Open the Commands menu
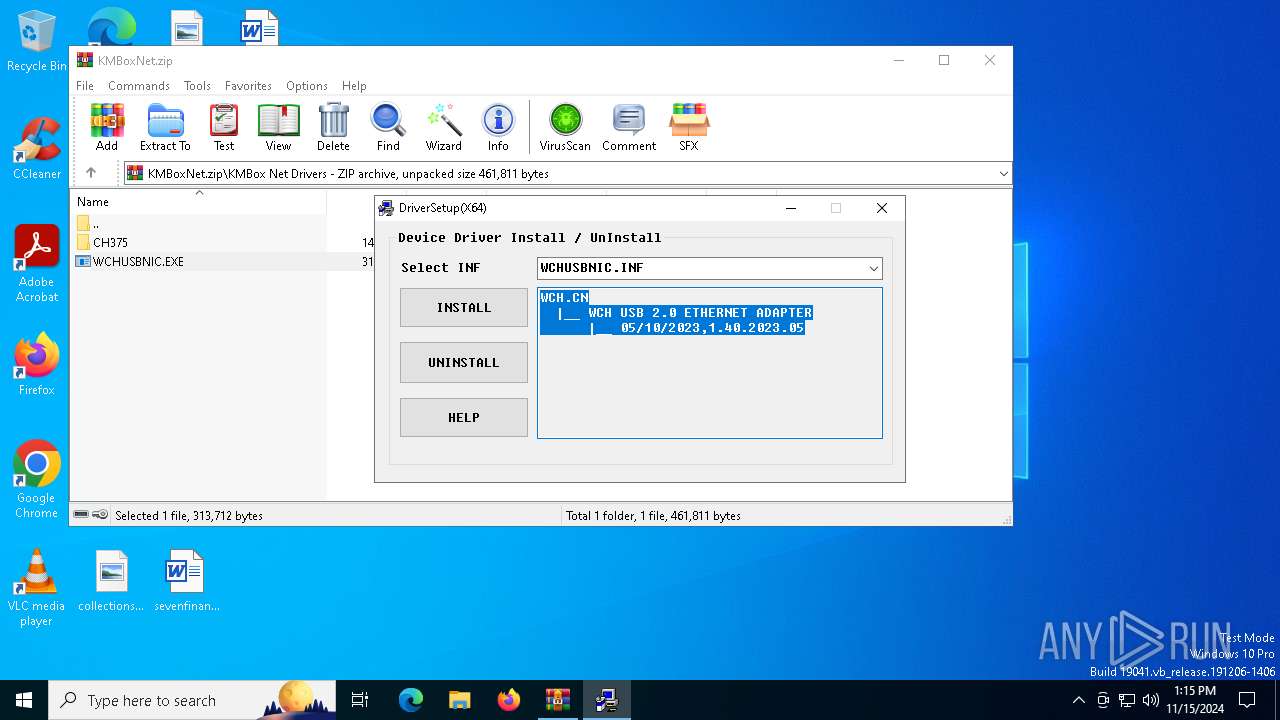 (139, 86)
